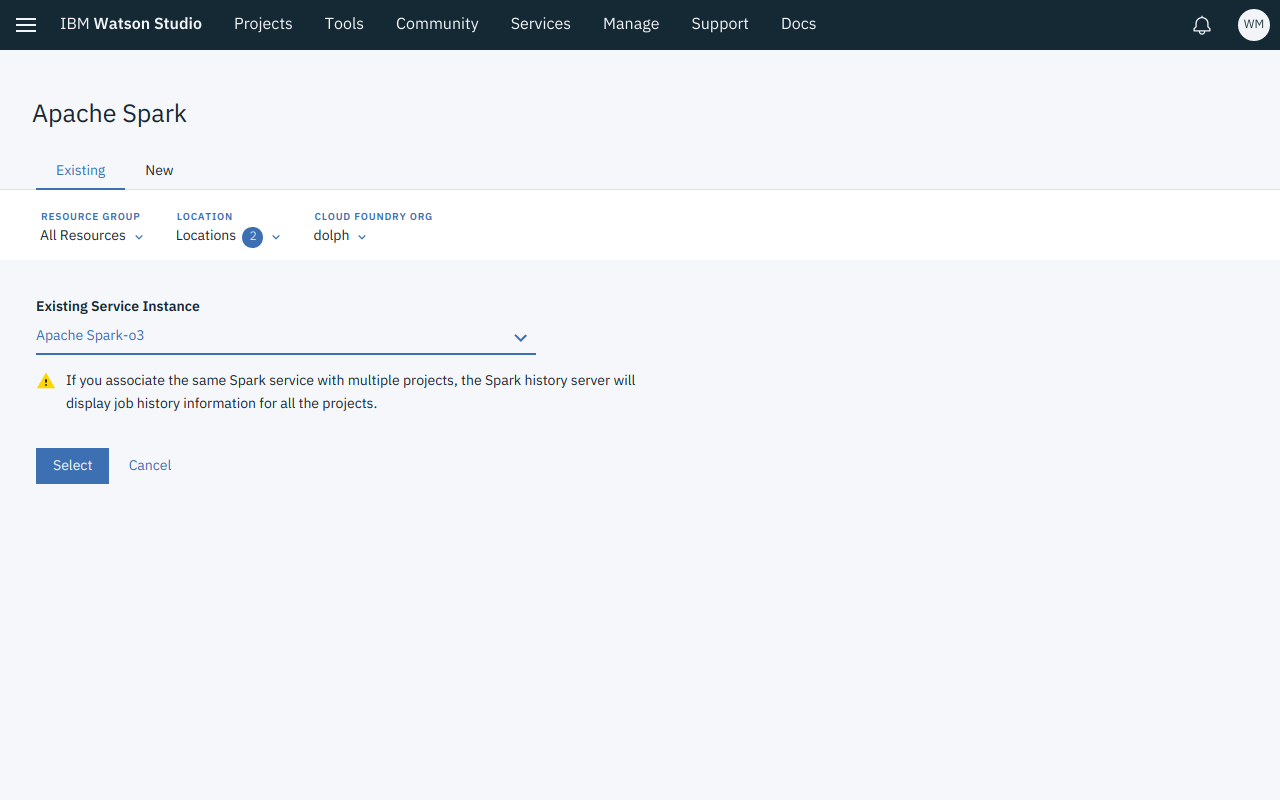Expand the All Resources group dropdown

click(92, 236)
